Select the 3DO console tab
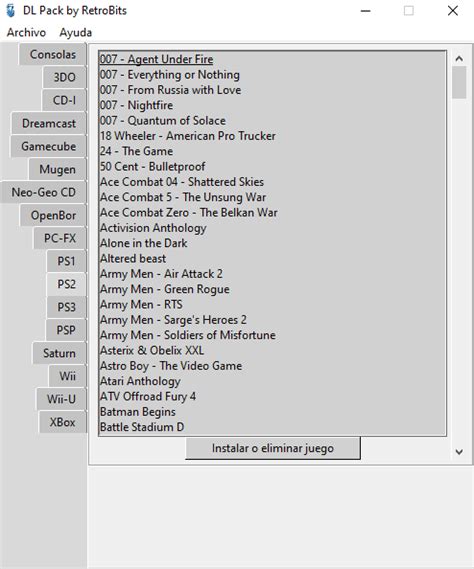Image resolution: width=474 pixels, height=569 pixels. tap(64, 77)
